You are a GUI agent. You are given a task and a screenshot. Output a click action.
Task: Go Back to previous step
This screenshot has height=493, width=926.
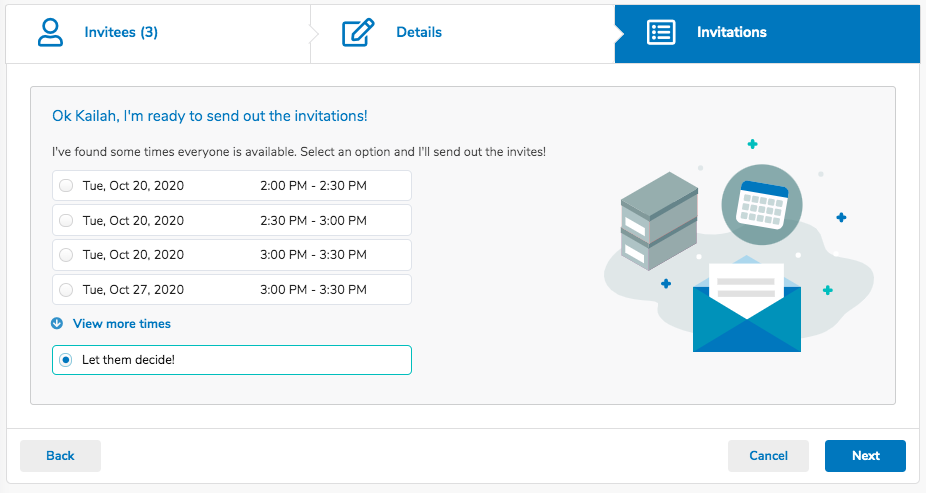(60, 456)
